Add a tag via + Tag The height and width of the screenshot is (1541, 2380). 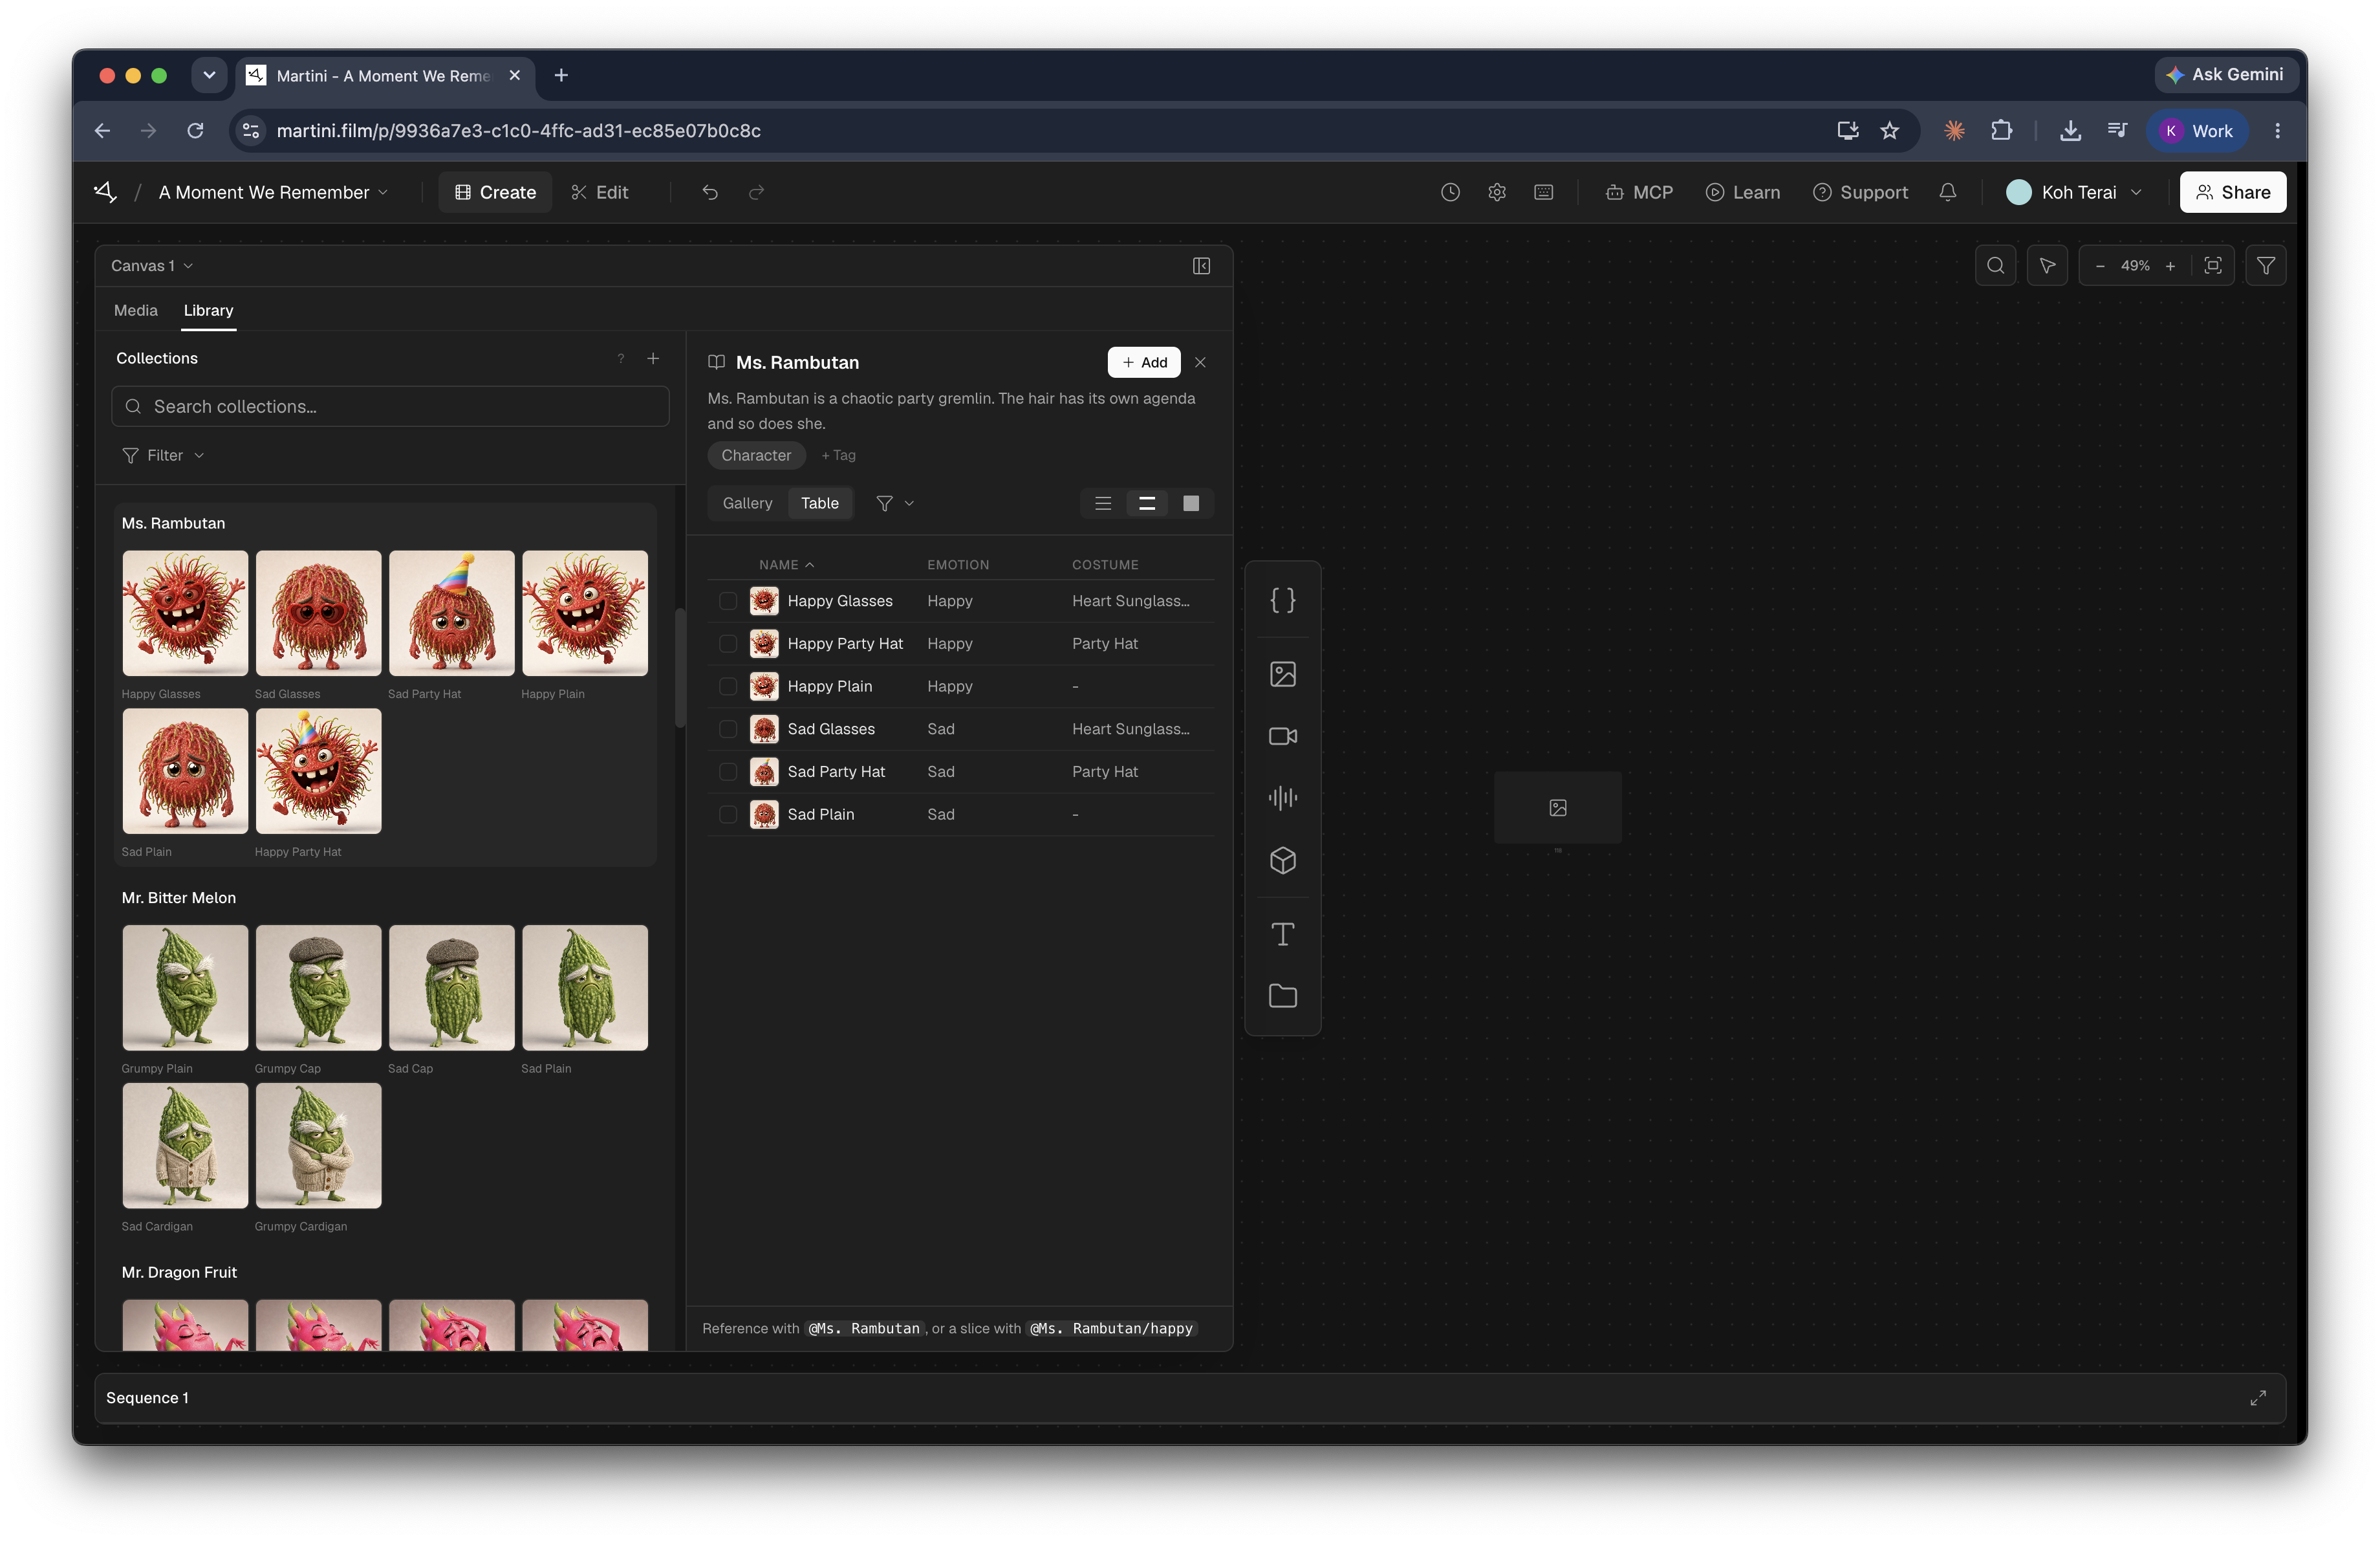(838, 455)
